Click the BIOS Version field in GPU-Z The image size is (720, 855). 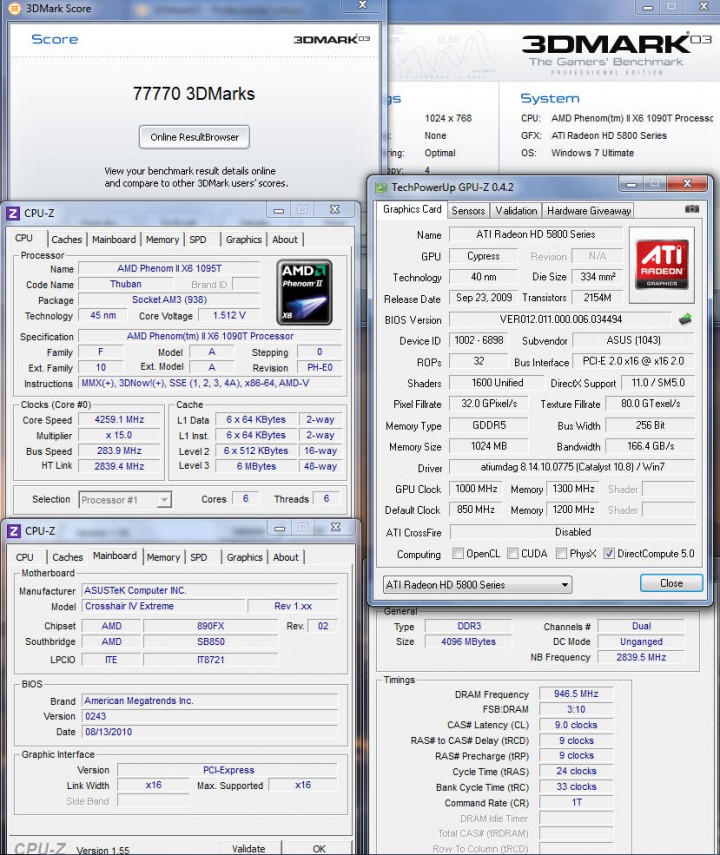click(x=561, y=320)
